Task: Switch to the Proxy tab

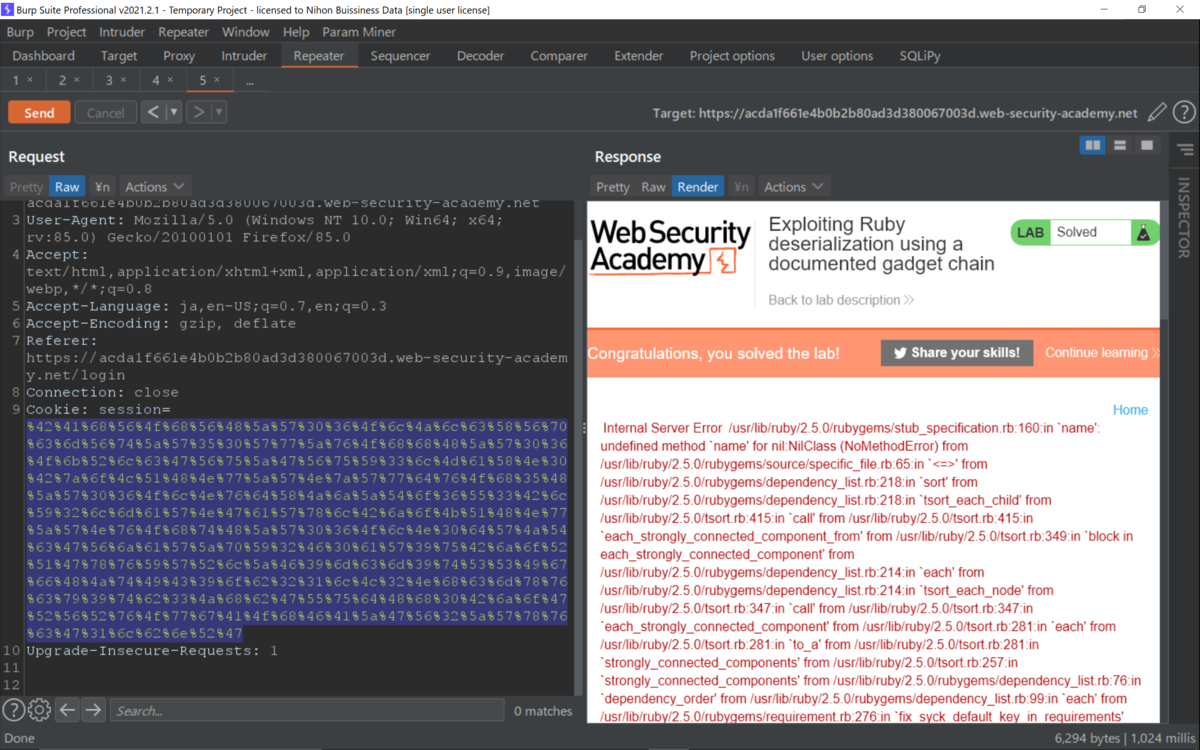Action: point(180,56)
